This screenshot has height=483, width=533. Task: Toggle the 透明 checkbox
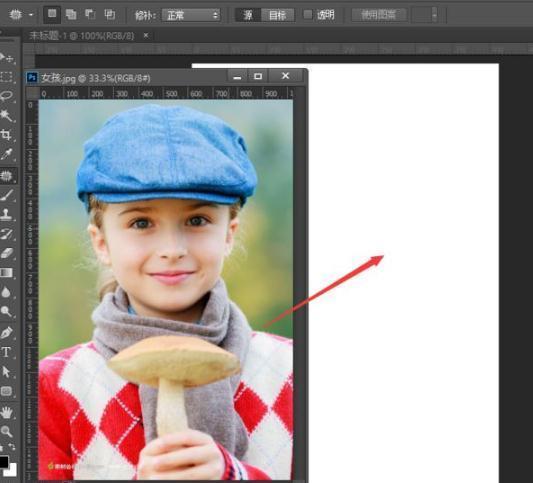click(x=308, y=15)
